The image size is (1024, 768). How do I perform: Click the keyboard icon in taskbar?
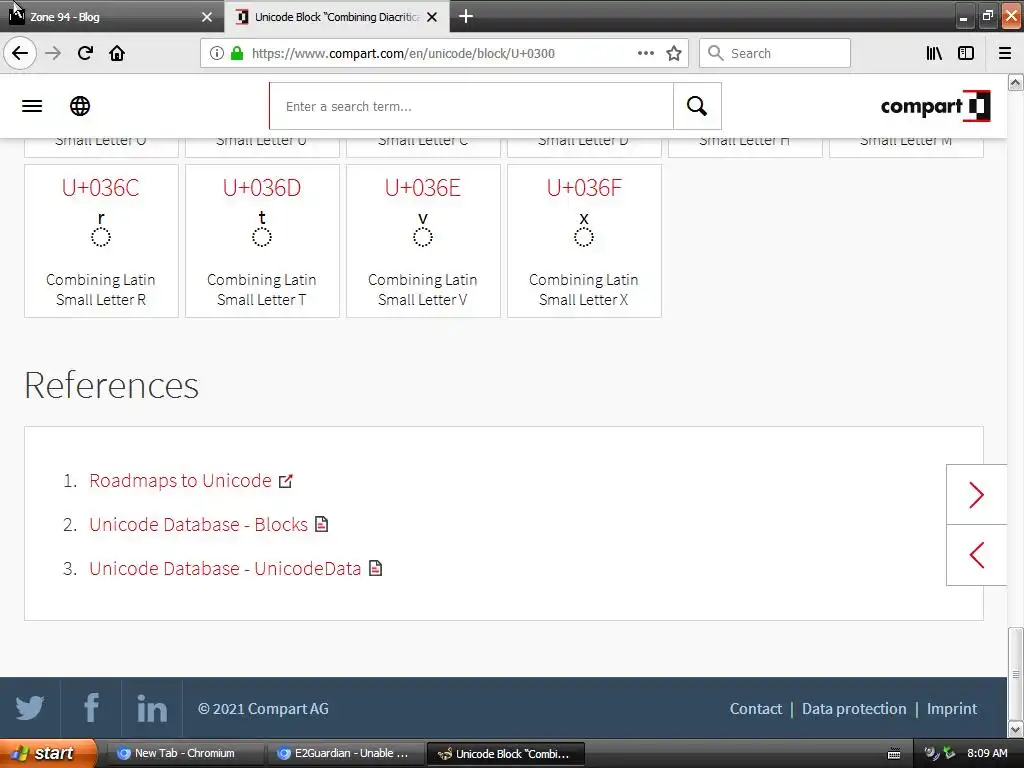[x=894, y=754]
